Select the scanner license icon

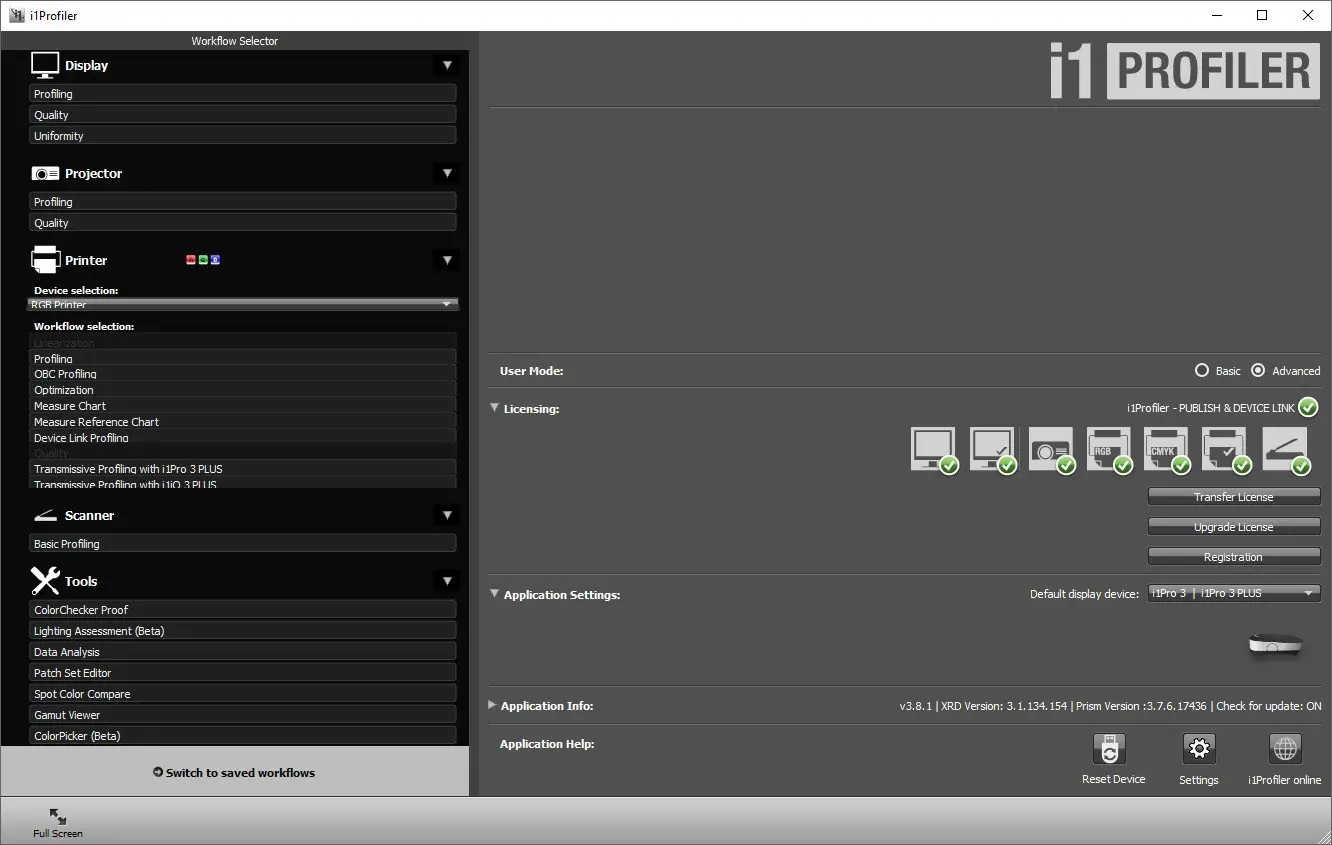[x=1285, y=448]
